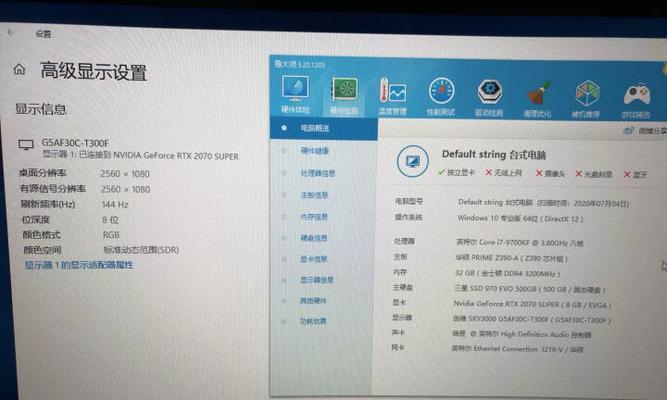The width and height of the screenshot is (667, 400).
Task: Click the 高级显示设置 page heading
Action: pyautogui.click(x=94, y=71)
